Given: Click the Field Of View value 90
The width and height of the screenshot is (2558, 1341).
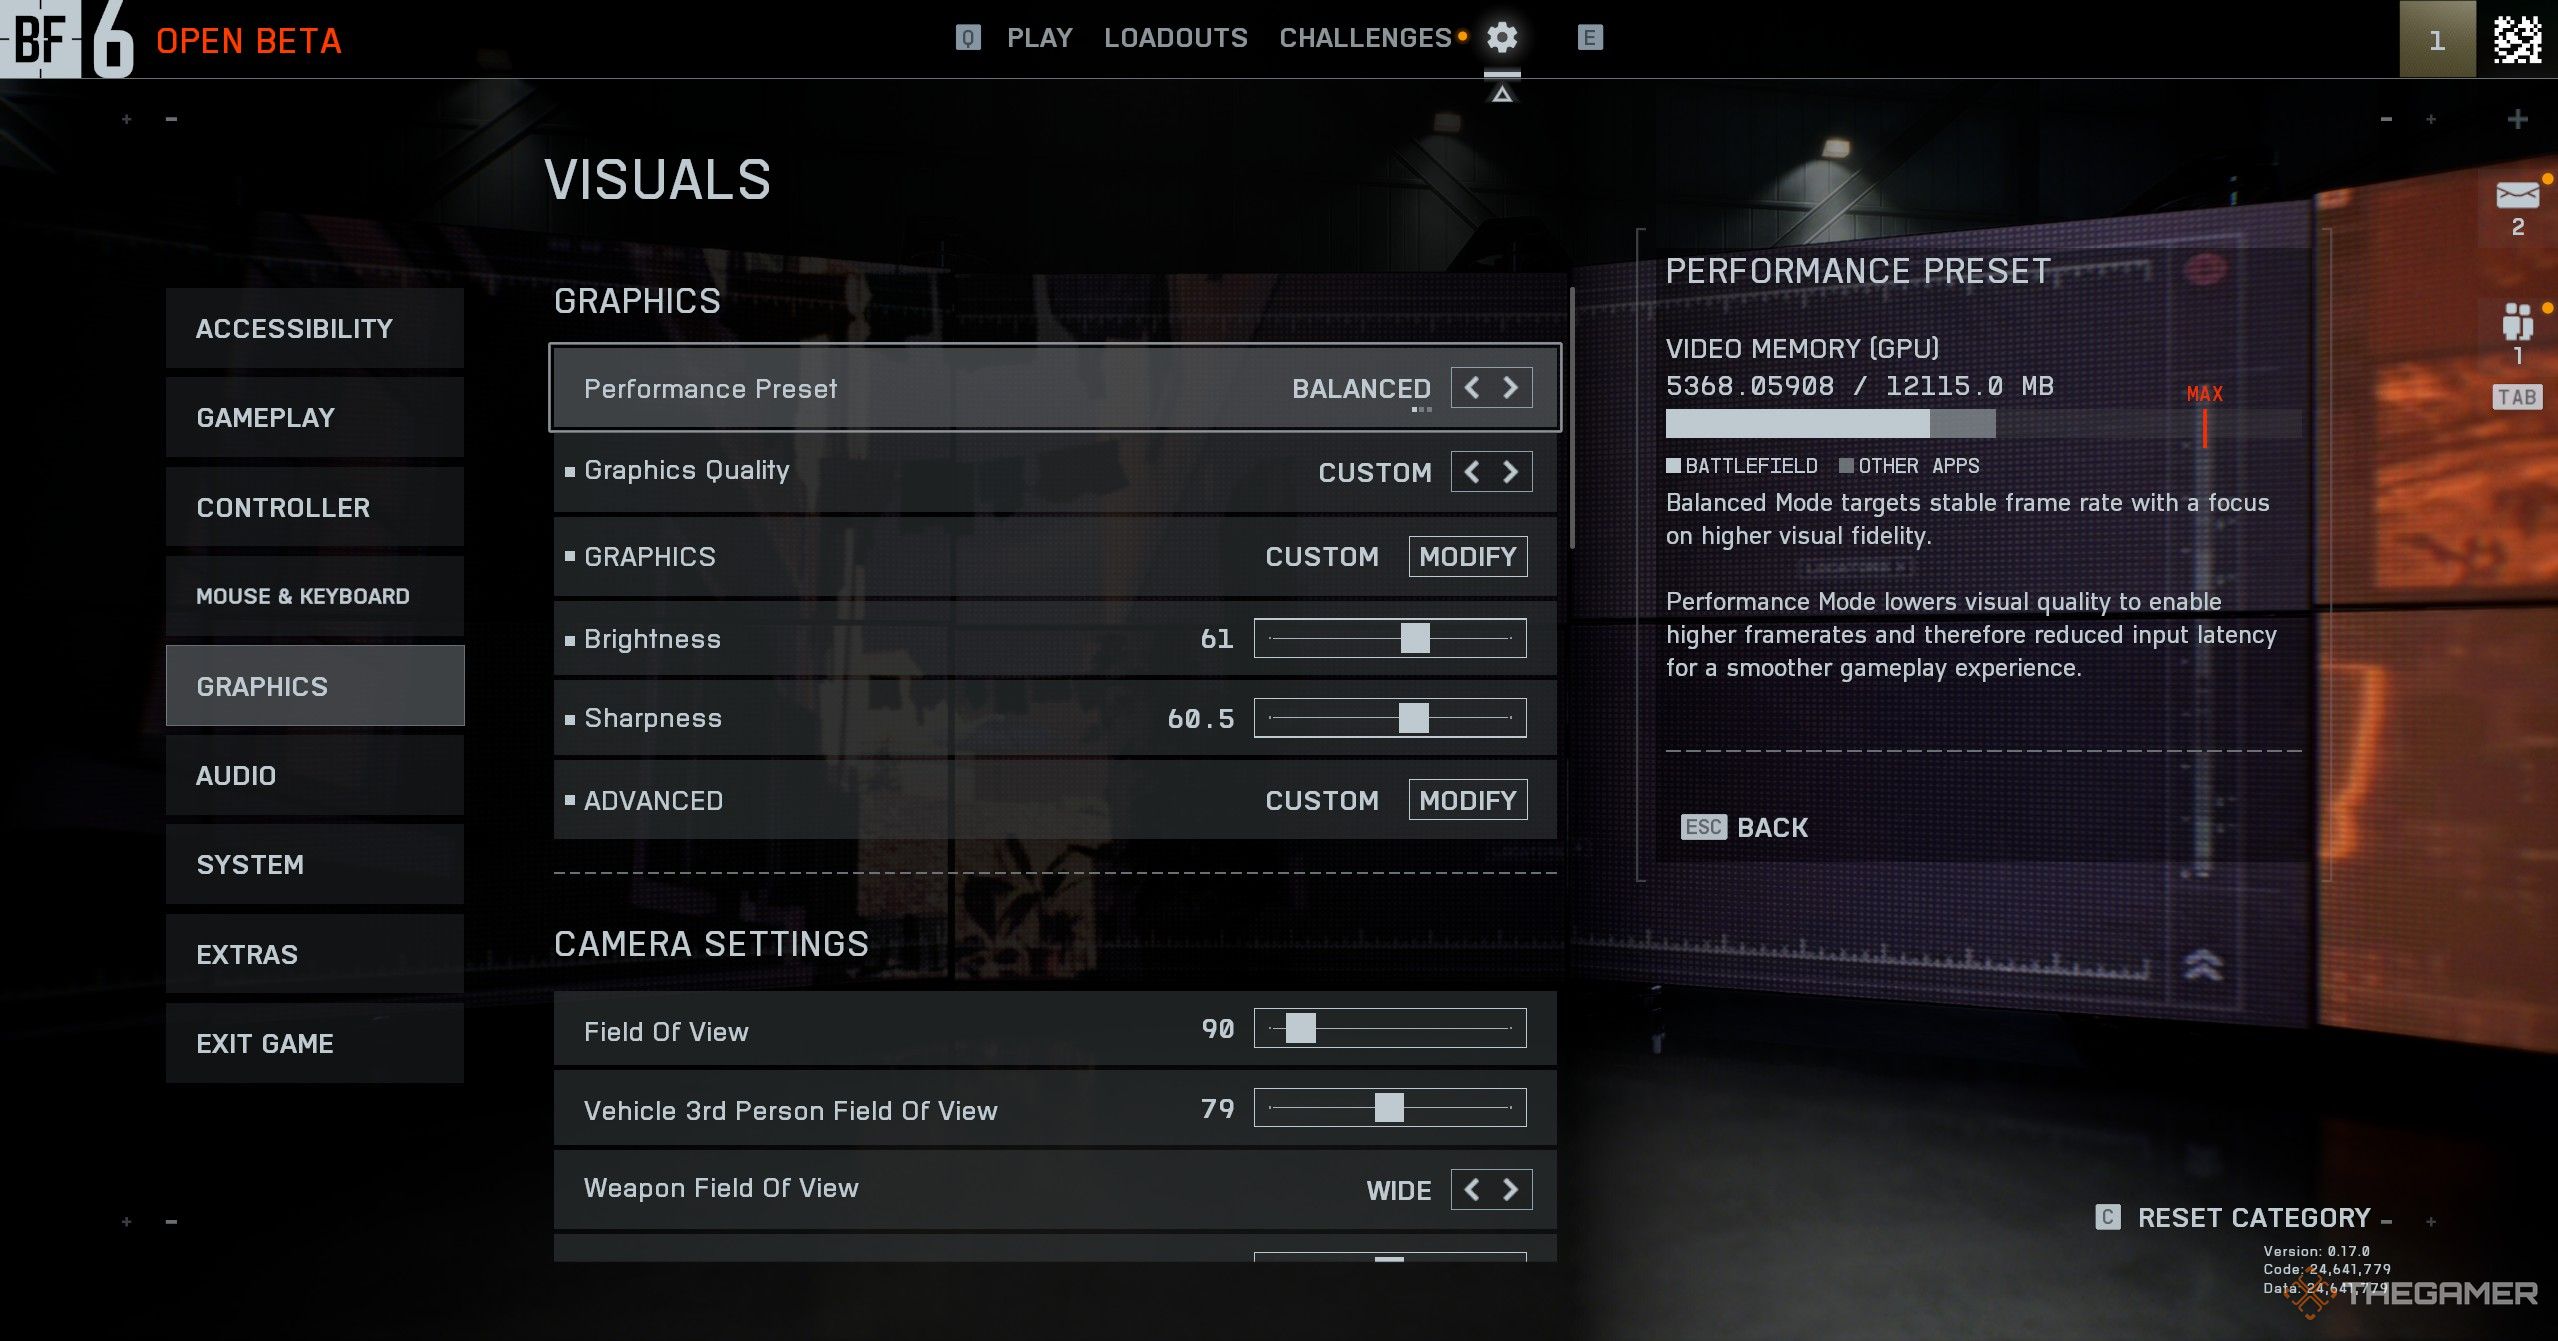Looking at the screenshot, I should pyautogui.click(x=1218, y=1028).
